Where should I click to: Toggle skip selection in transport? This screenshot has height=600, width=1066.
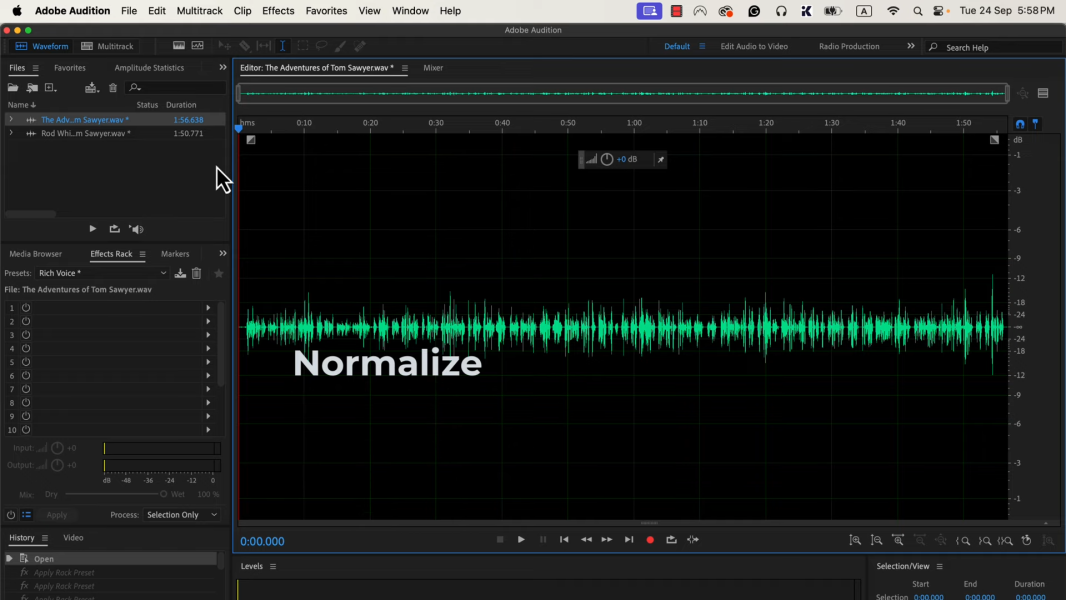coord(693,540)
